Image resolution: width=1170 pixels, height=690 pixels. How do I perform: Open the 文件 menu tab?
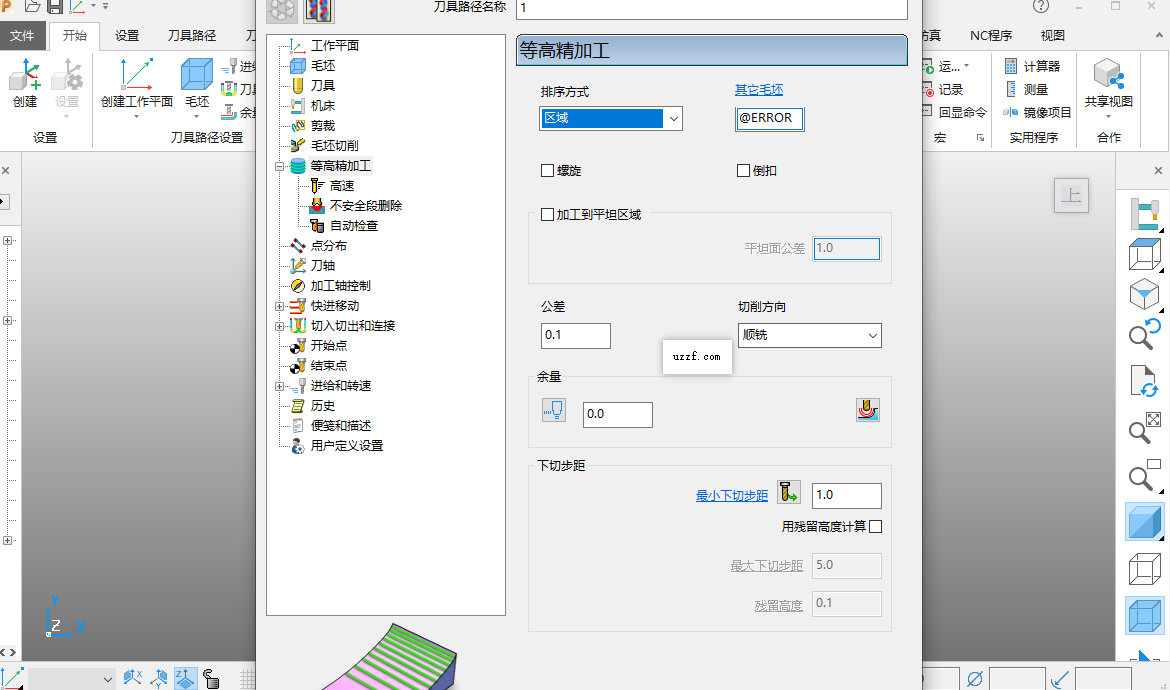tap(23, 35)
